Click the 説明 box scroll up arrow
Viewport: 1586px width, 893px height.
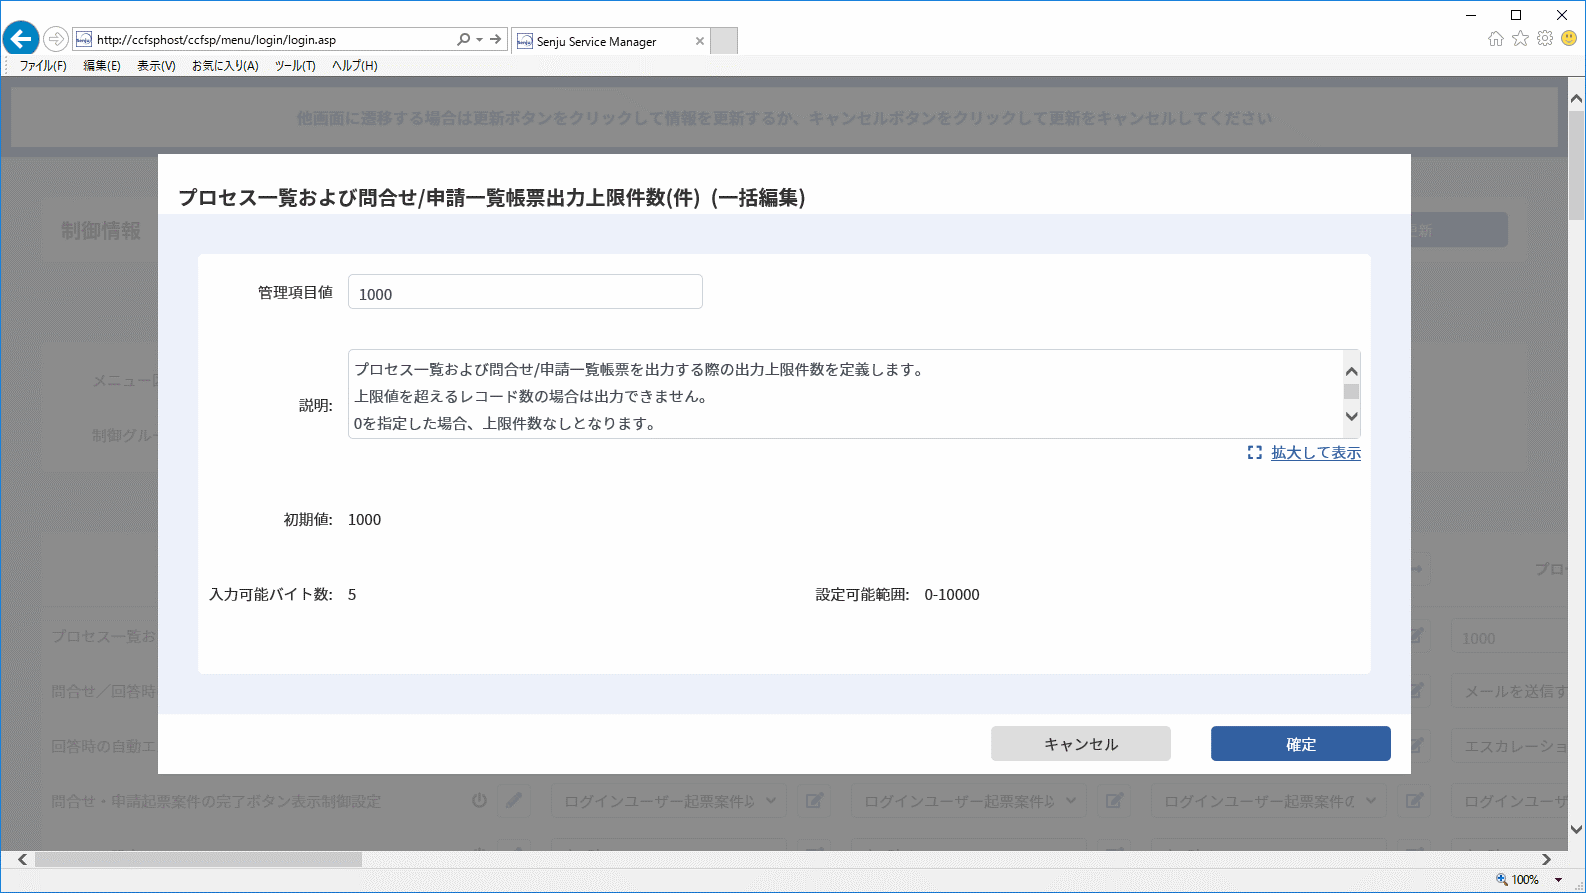[x=1352, y=371]
